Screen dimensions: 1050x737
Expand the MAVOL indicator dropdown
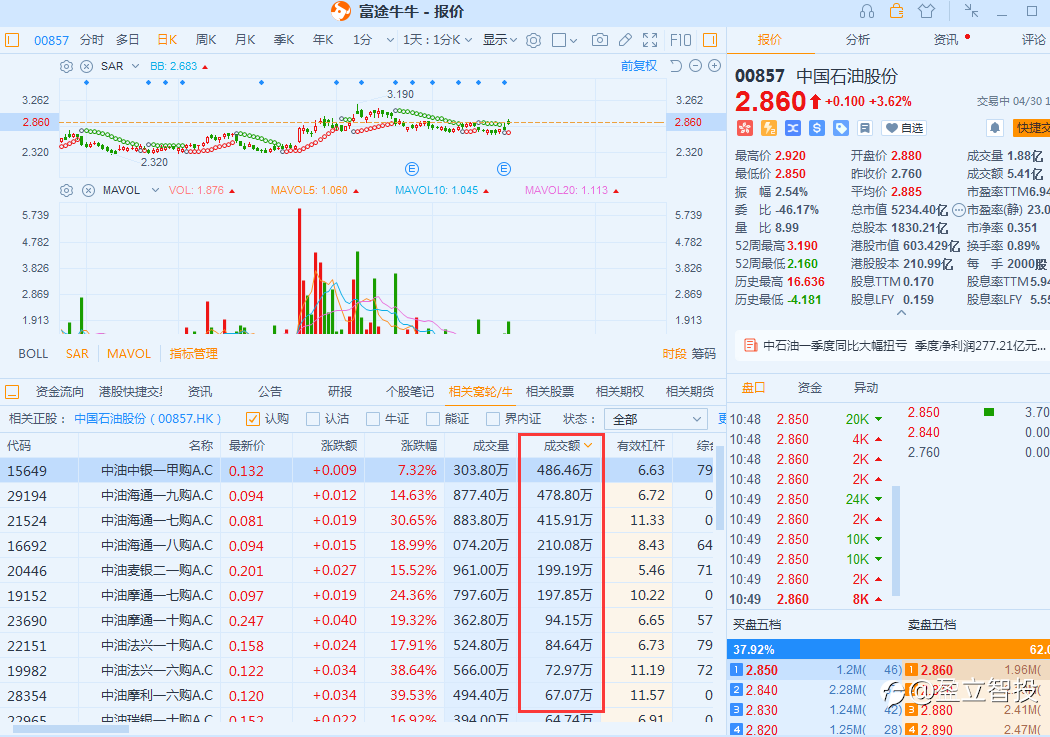click(x=155, y=191)
